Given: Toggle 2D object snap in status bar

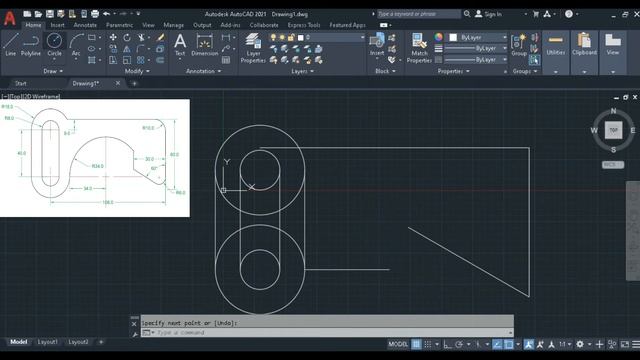Looking at the screenshot, I should 509,344.
